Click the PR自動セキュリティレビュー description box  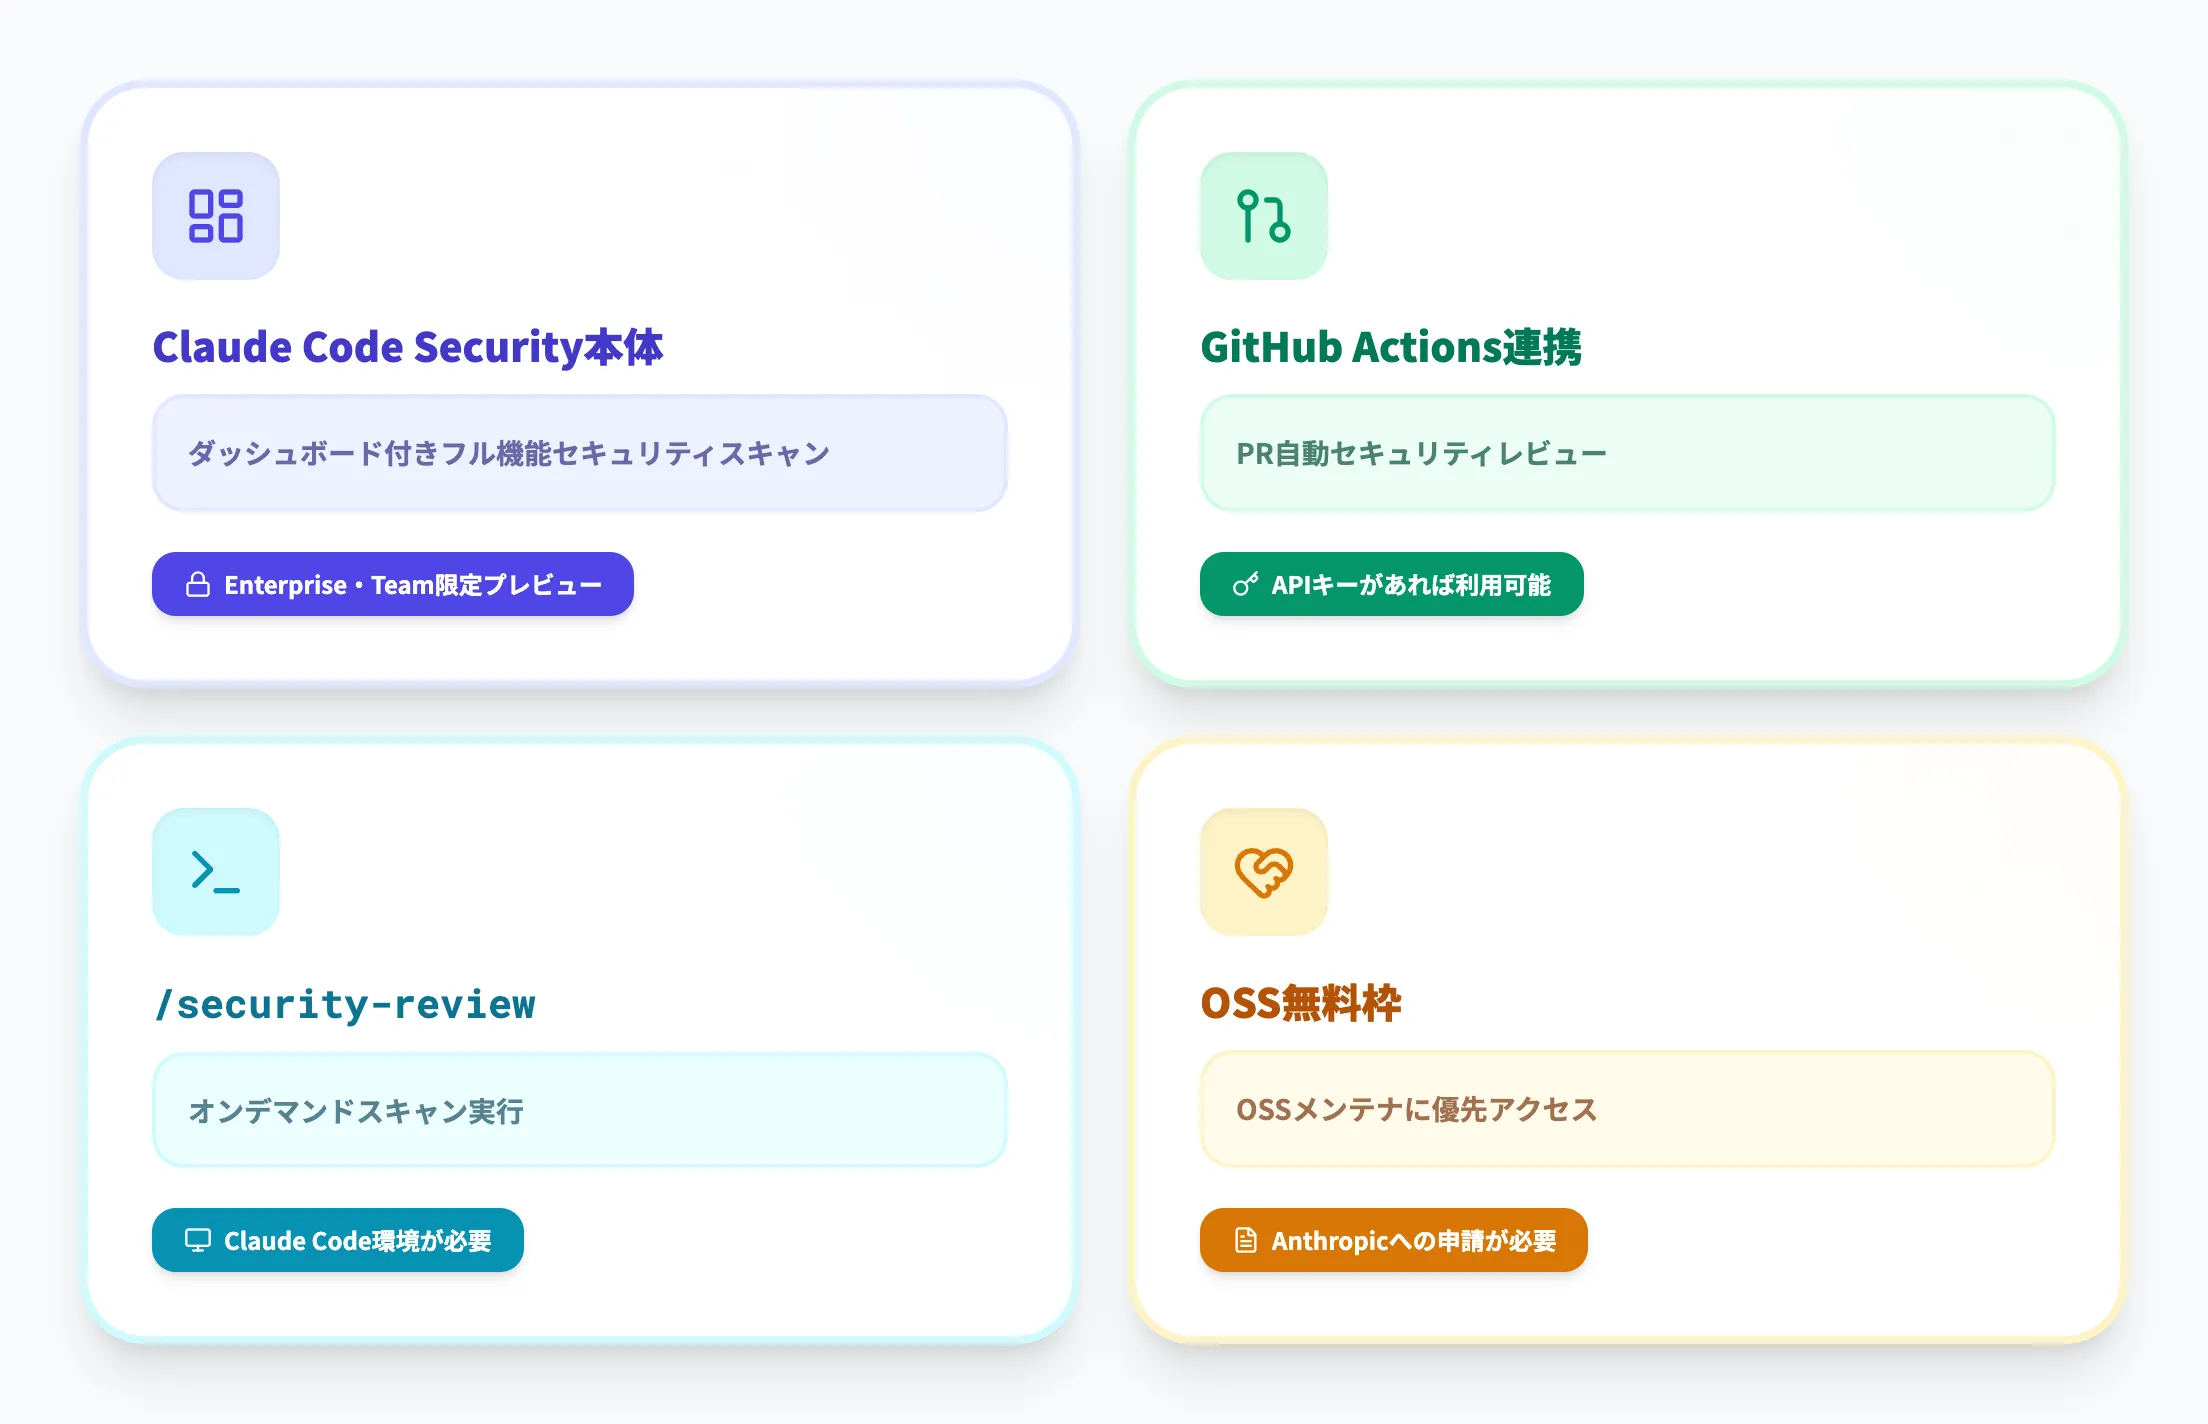tap(1627, 453)
